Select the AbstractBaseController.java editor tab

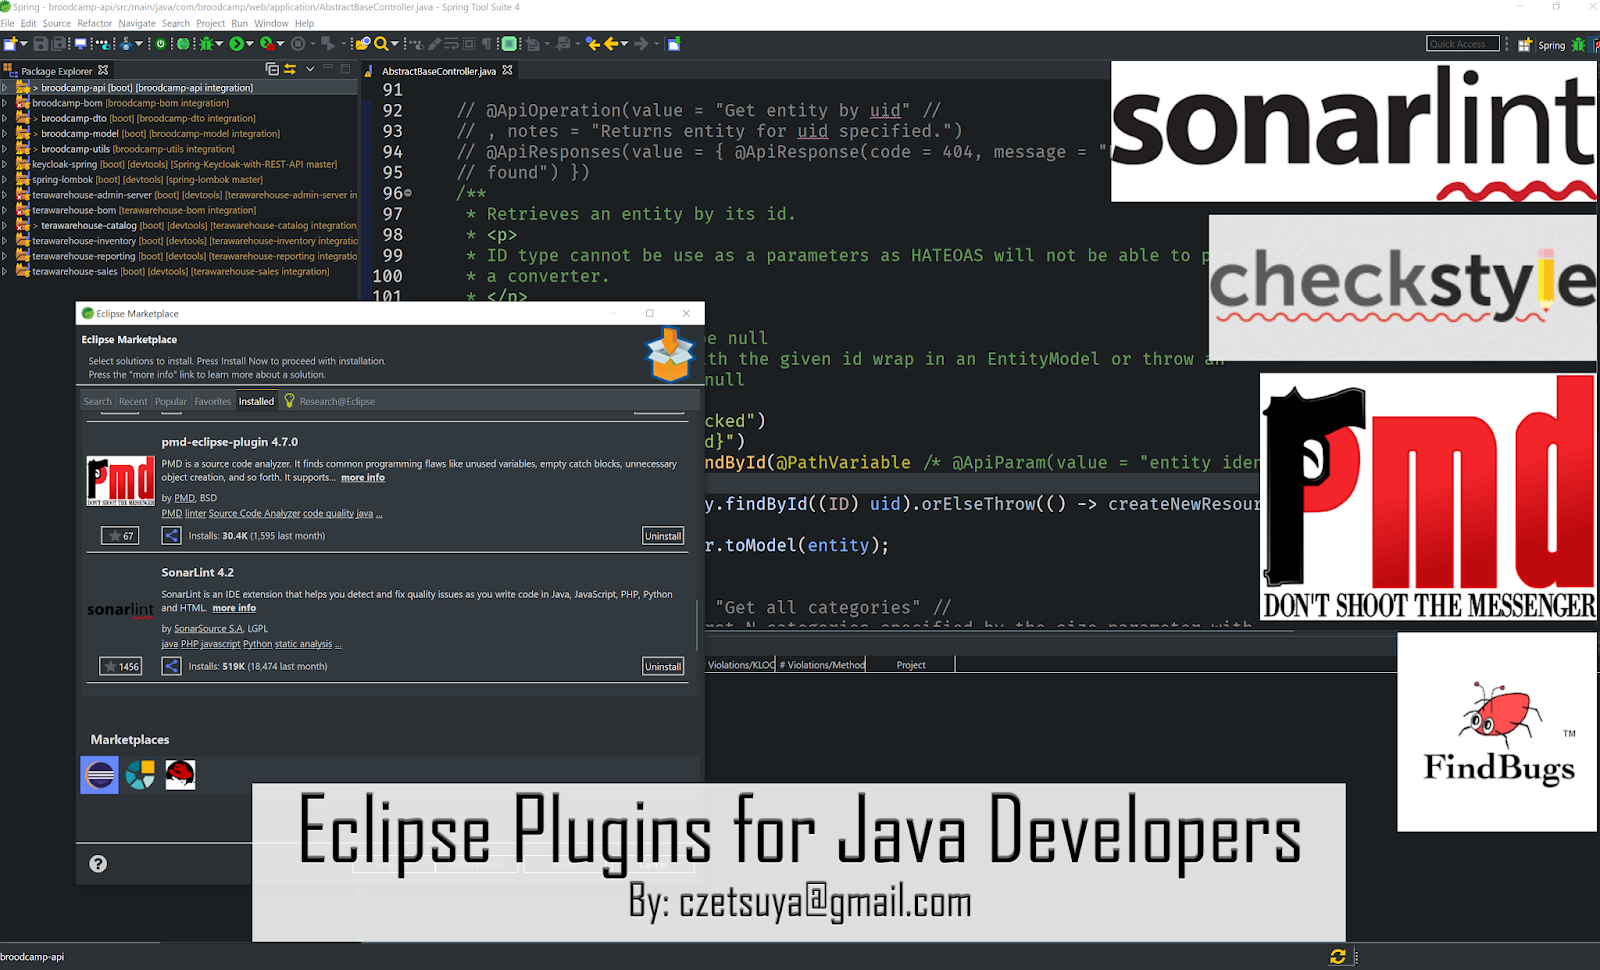point(438,71)
